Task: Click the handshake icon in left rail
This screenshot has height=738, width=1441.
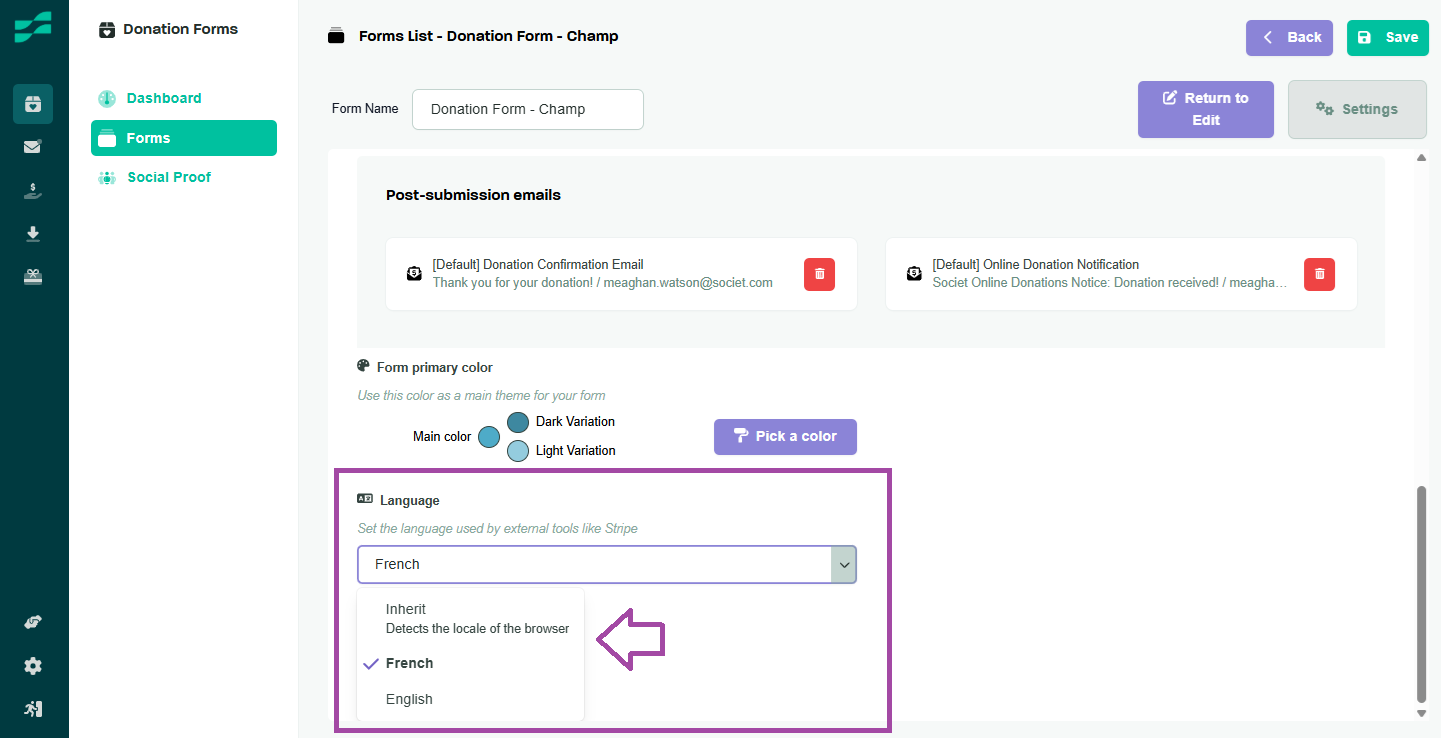Action: tap(33, 622)
